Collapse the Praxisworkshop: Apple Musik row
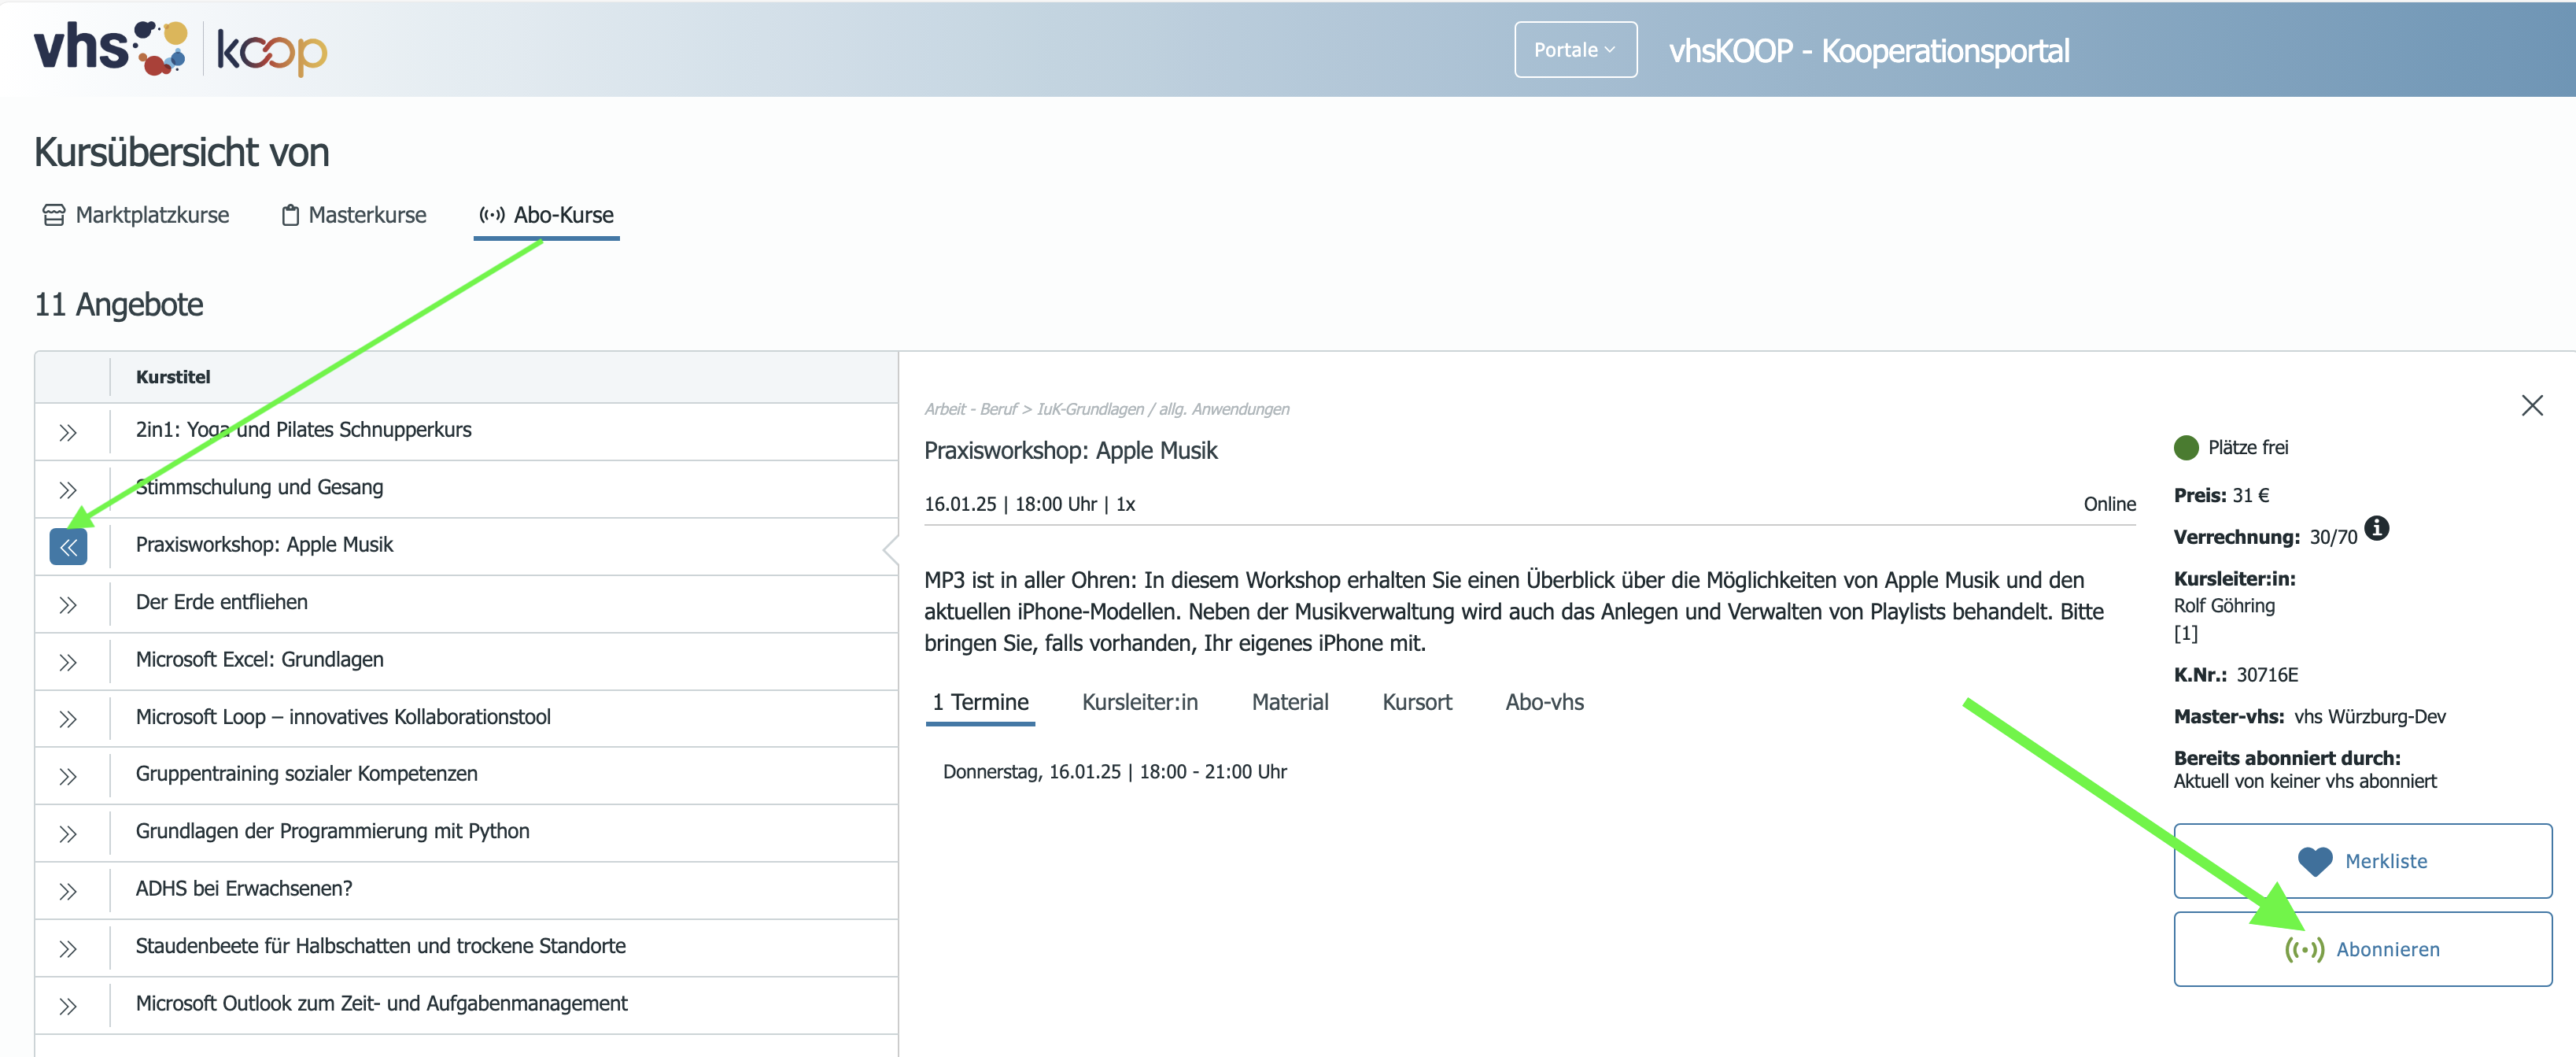Viewport: 2576px width, 1057px height. click(x=68, y=546)
